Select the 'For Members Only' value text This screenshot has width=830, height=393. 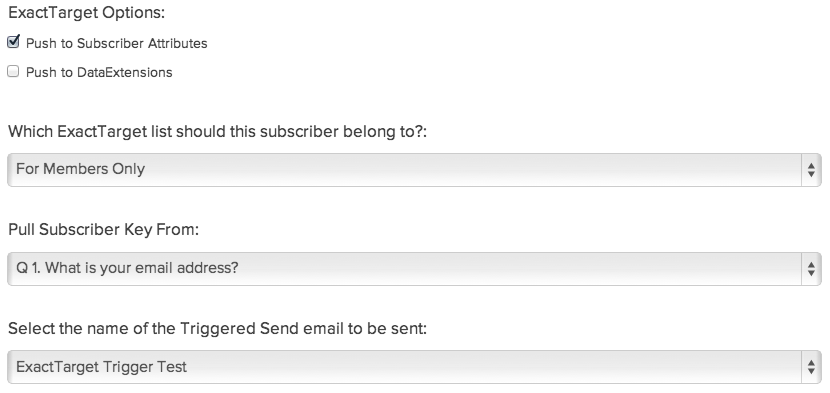pyautogui.click(x=80, y=169)
